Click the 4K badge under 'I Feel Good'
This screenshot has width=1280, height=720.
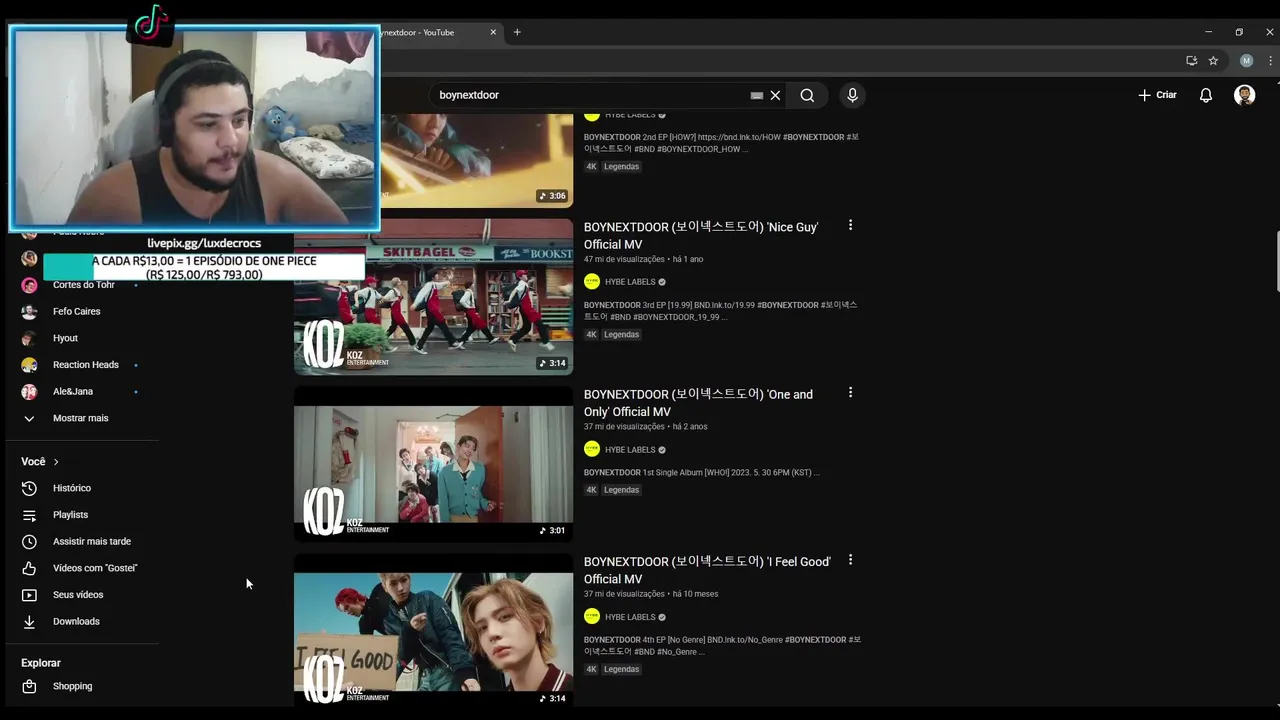591,669
